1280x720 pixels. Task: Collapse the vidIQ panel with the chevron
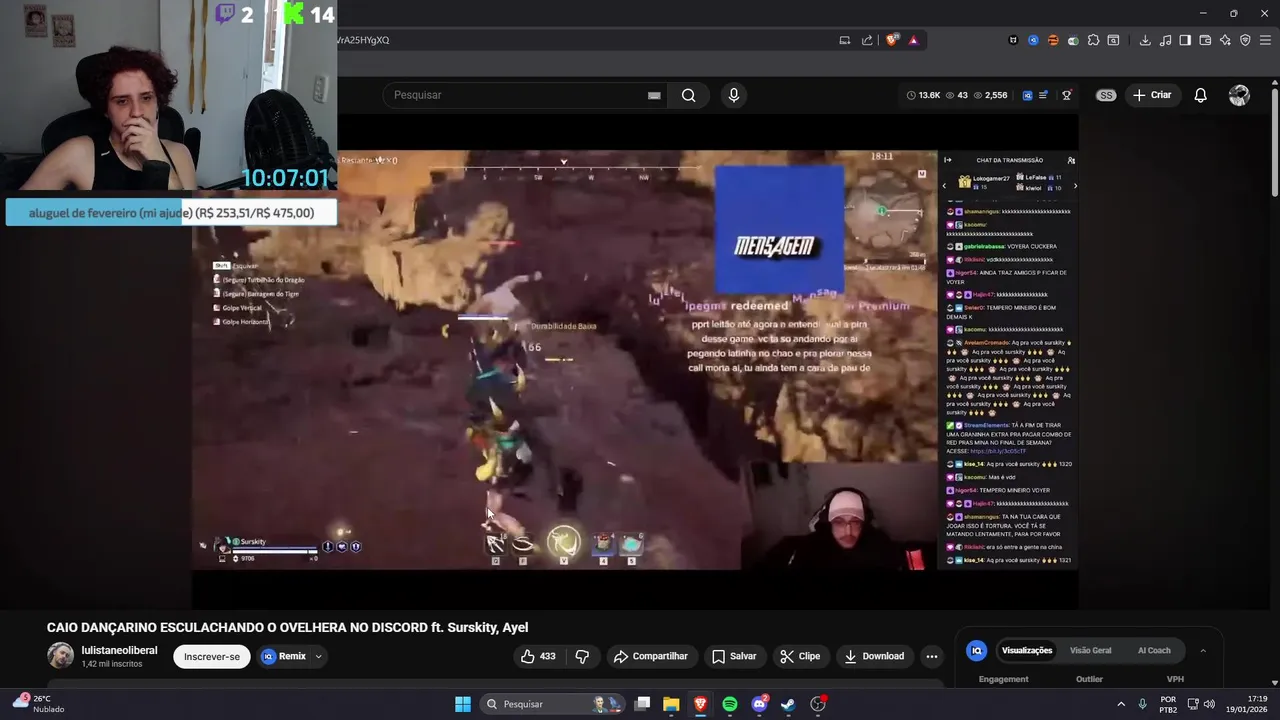point(1203,650)
